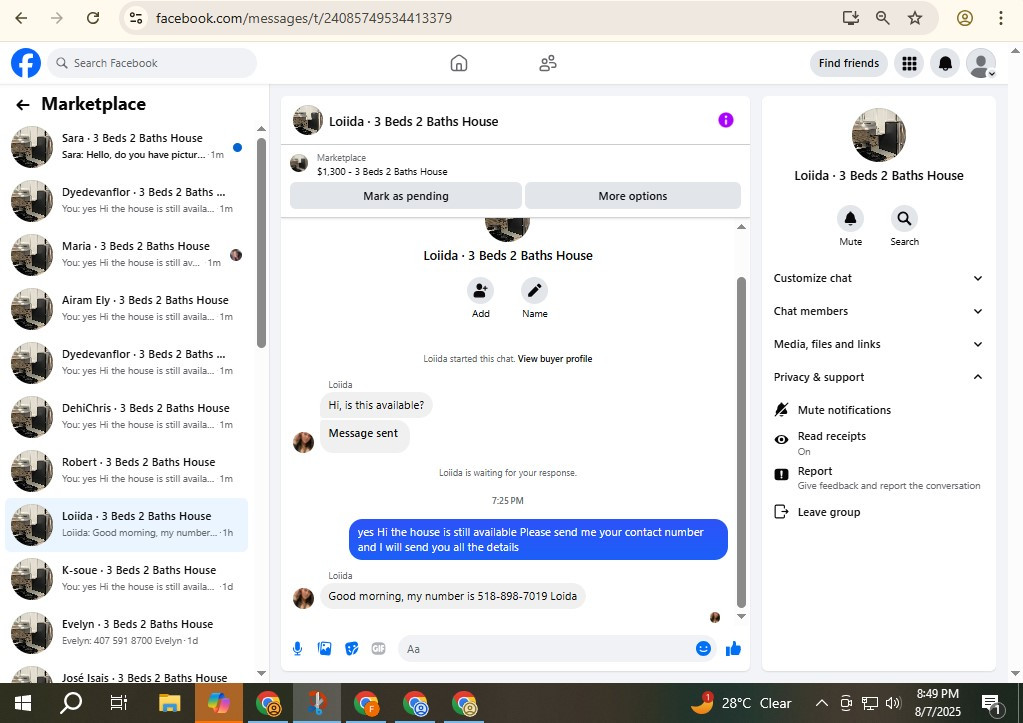
Task: Show hidden system tray icons
Action: pyautogui.click(x=821, y=703)
